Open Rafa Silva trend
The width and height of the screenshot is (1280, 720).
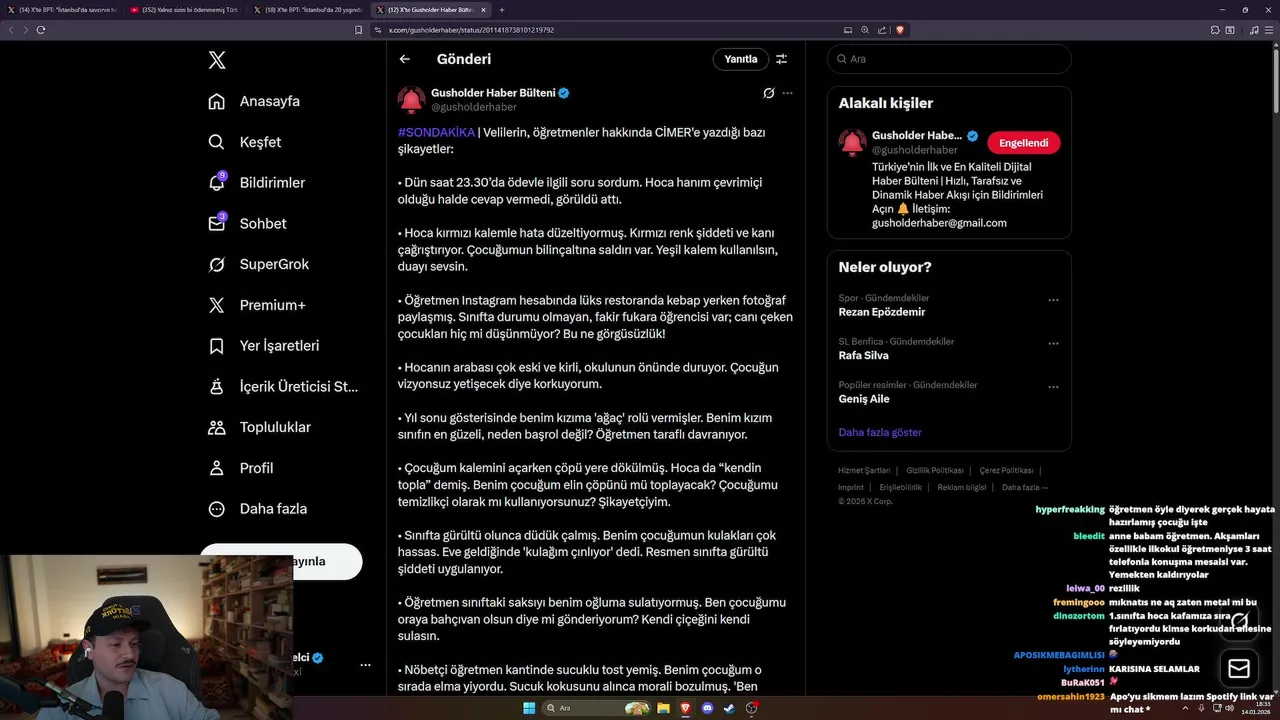tap(864, 355)
